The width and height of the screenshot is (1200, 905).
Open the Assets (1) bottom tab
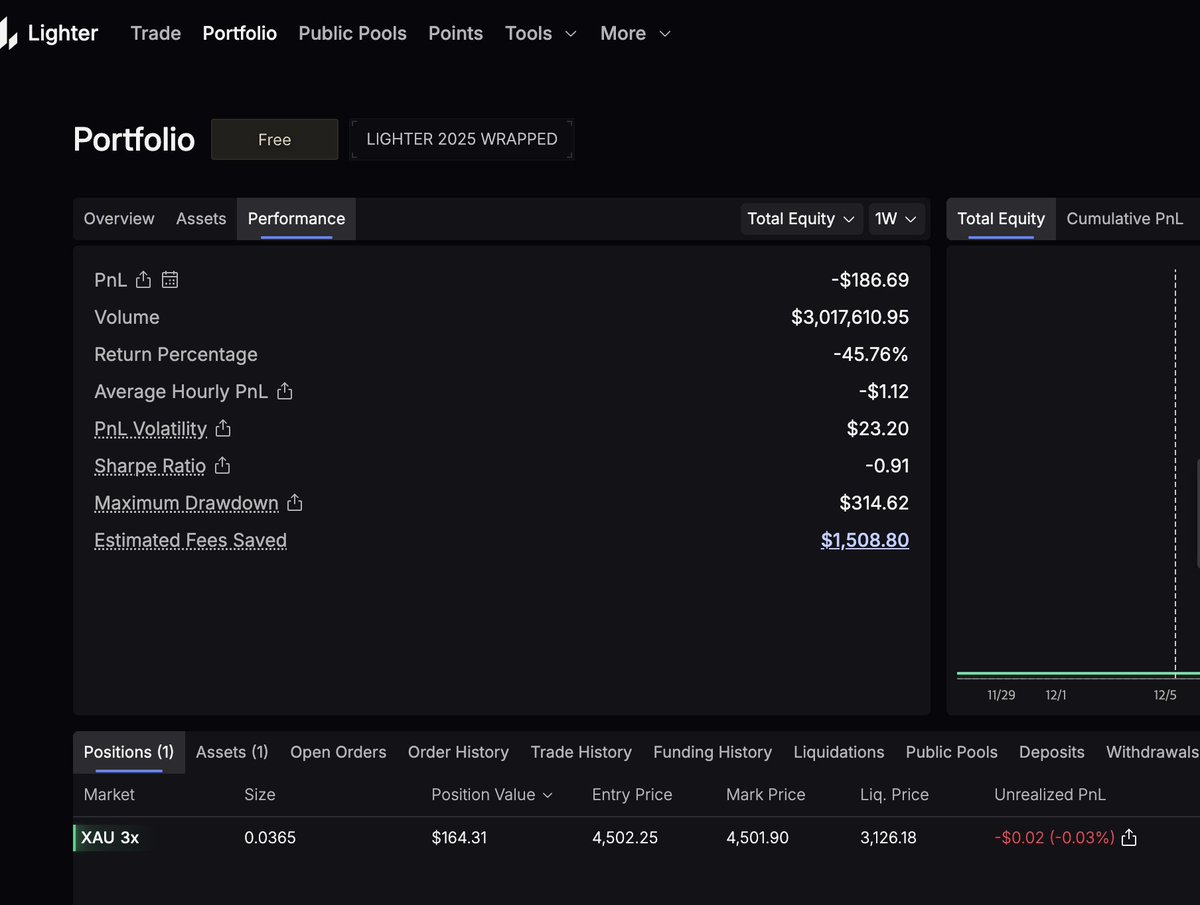click(x=232, y=752)
